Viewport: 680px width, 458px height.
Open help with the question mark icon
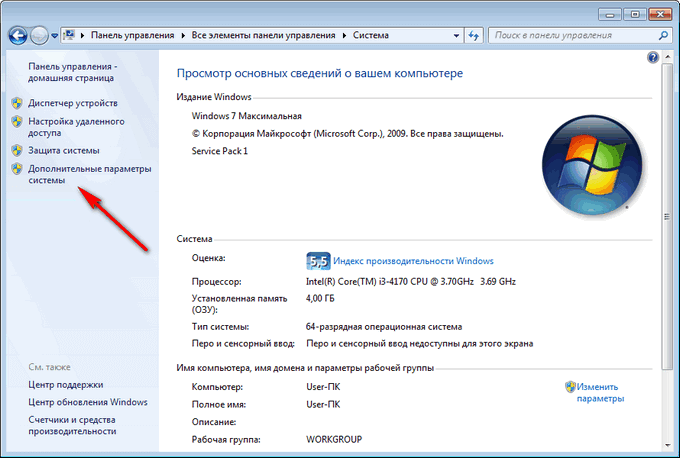653,57
